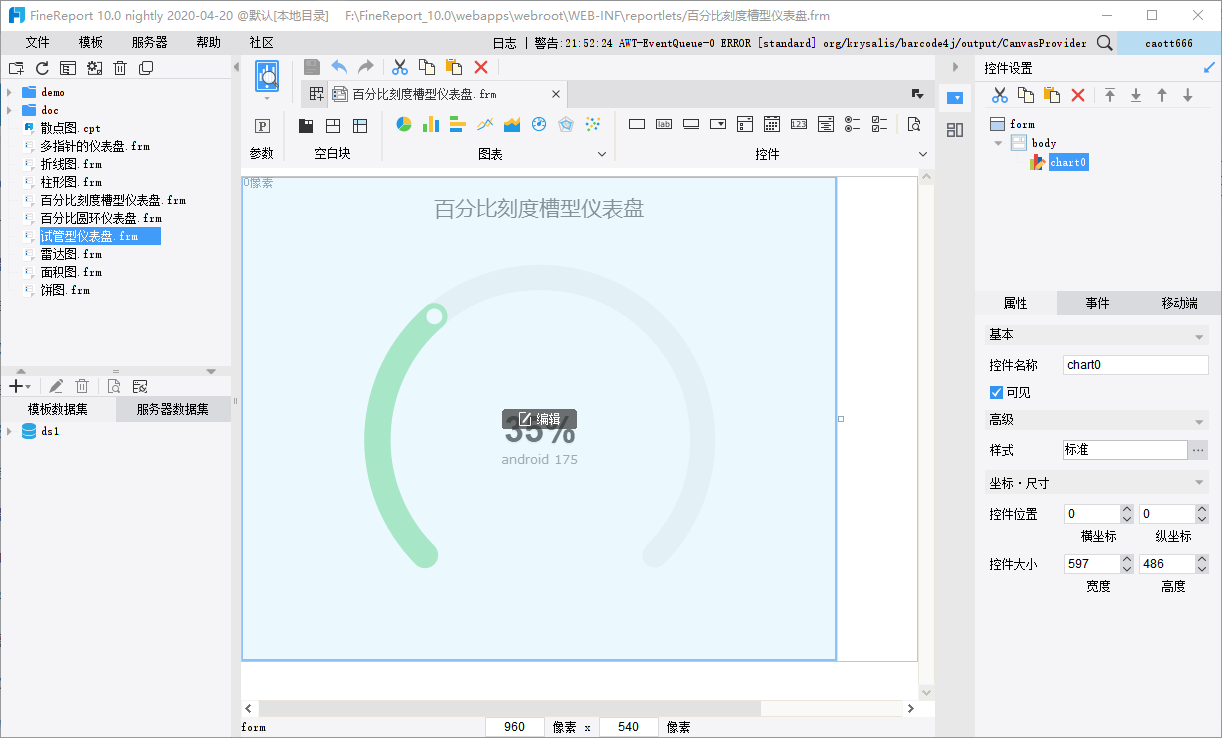Expand the ds1 dataset node
Viewport: 1222px width, 738px height.
tap(9, 432)
